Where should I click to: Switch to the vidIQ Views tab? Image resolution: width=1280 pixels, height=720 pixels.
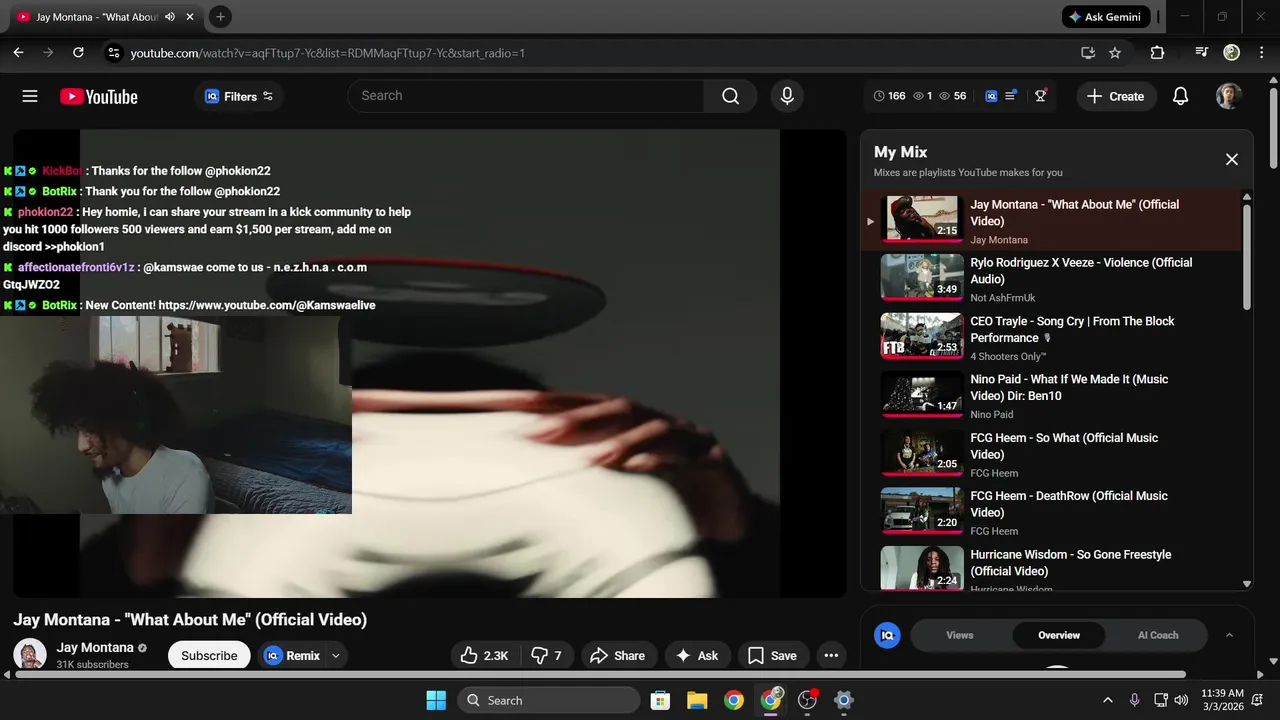tap(959, 635)
